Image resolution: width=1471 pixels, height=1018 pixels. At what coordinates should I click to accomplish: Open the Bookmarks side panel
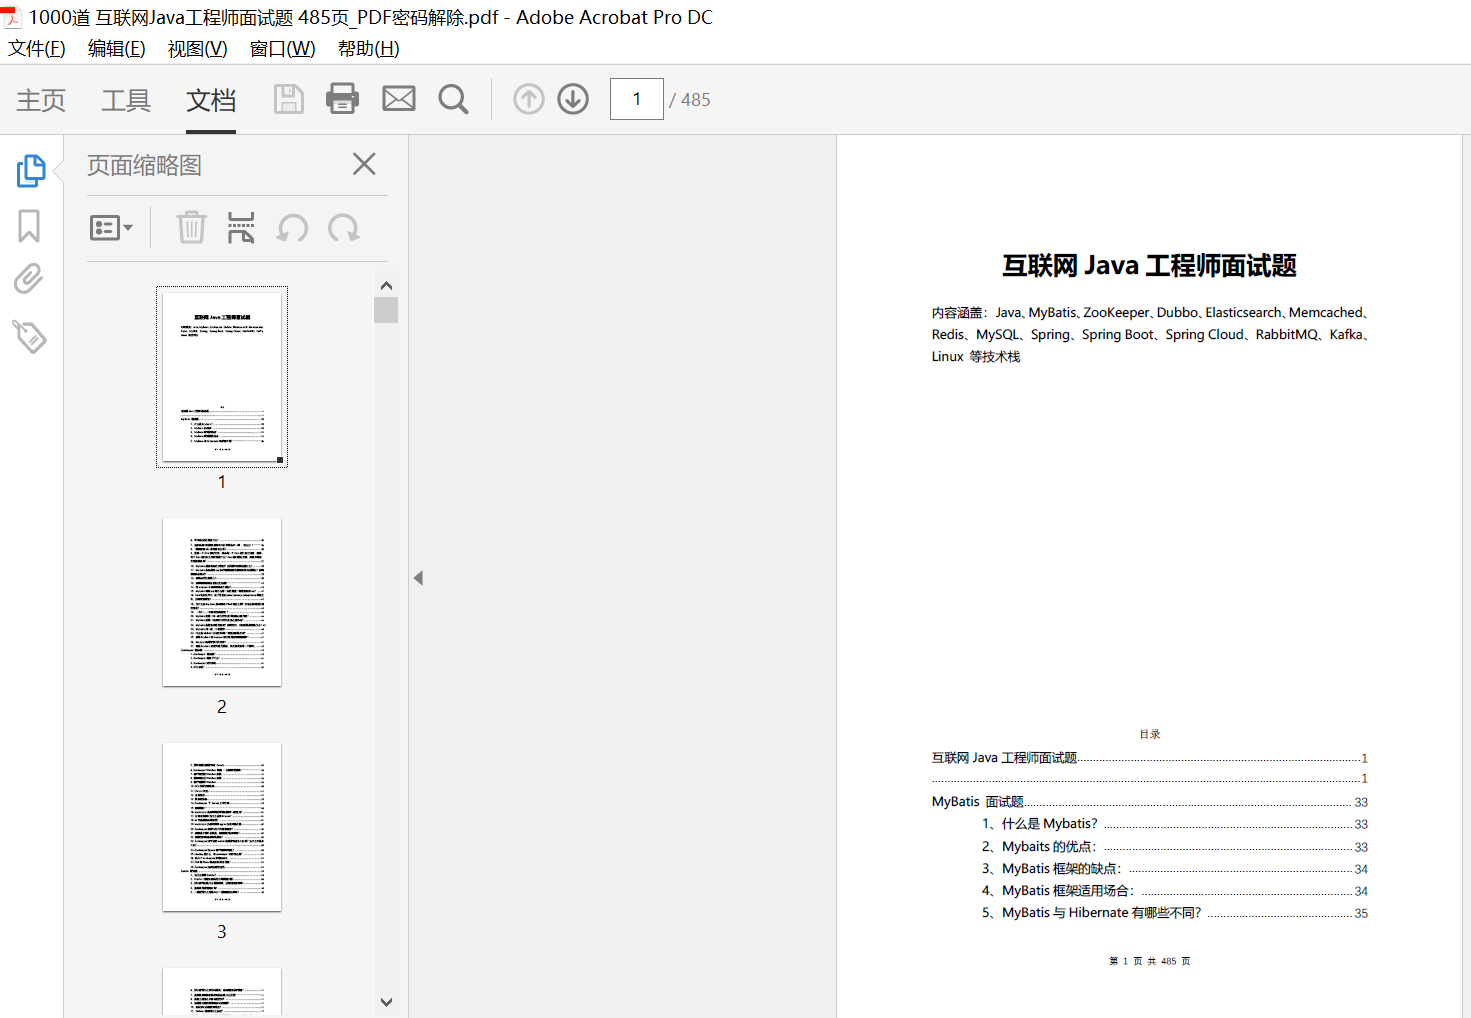click(x=29, y=226)
